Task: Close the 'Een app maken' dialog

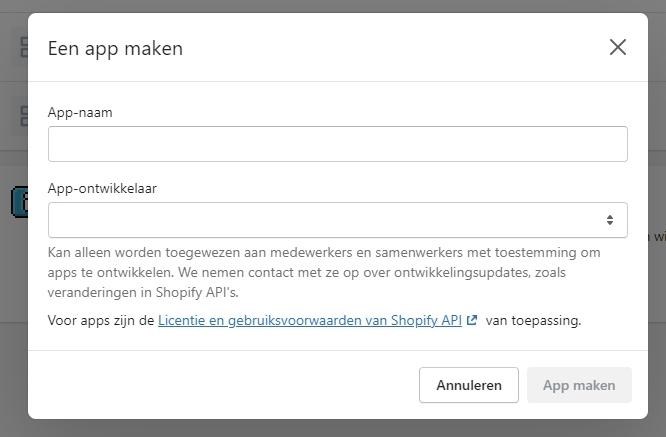Action: [618, 47]
